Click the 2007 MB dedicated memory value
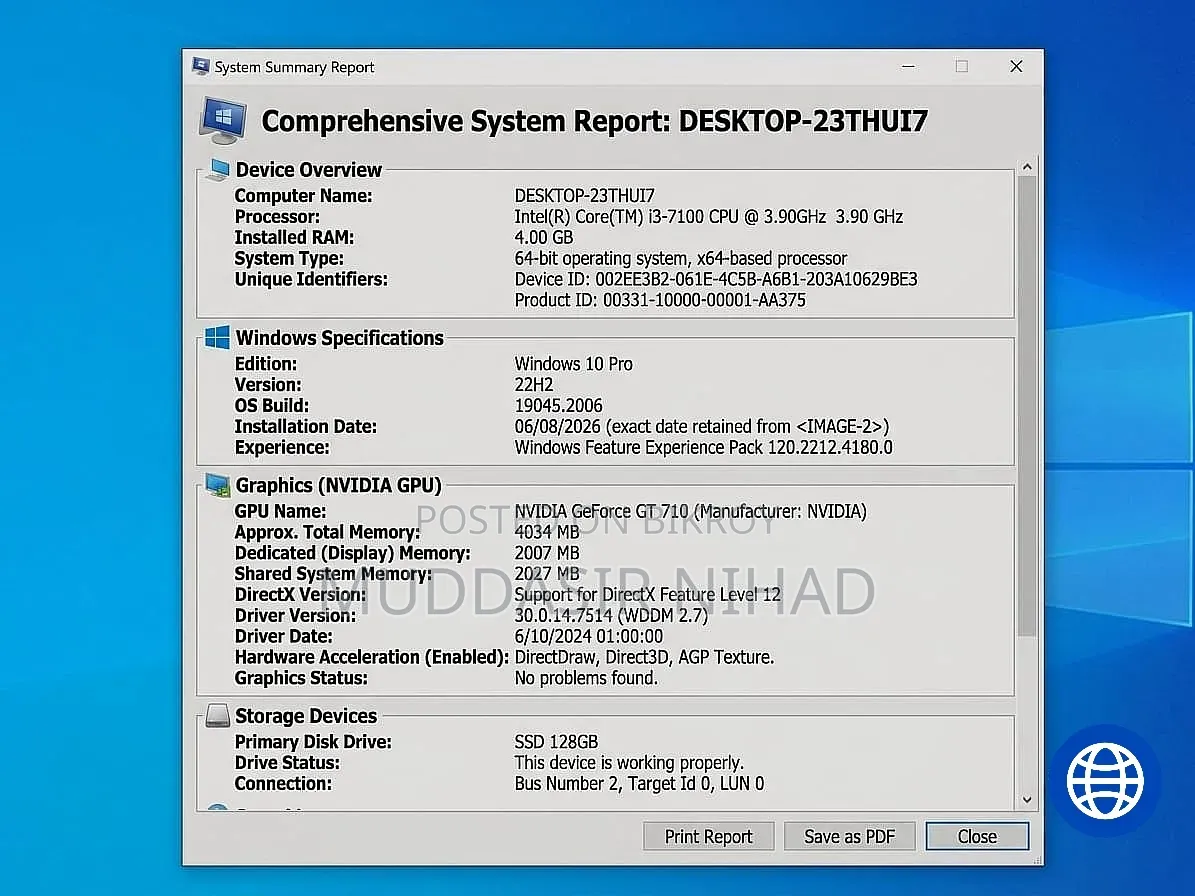Image resolution: width=1195 pixels, height=896 pixels. (546, 553)
